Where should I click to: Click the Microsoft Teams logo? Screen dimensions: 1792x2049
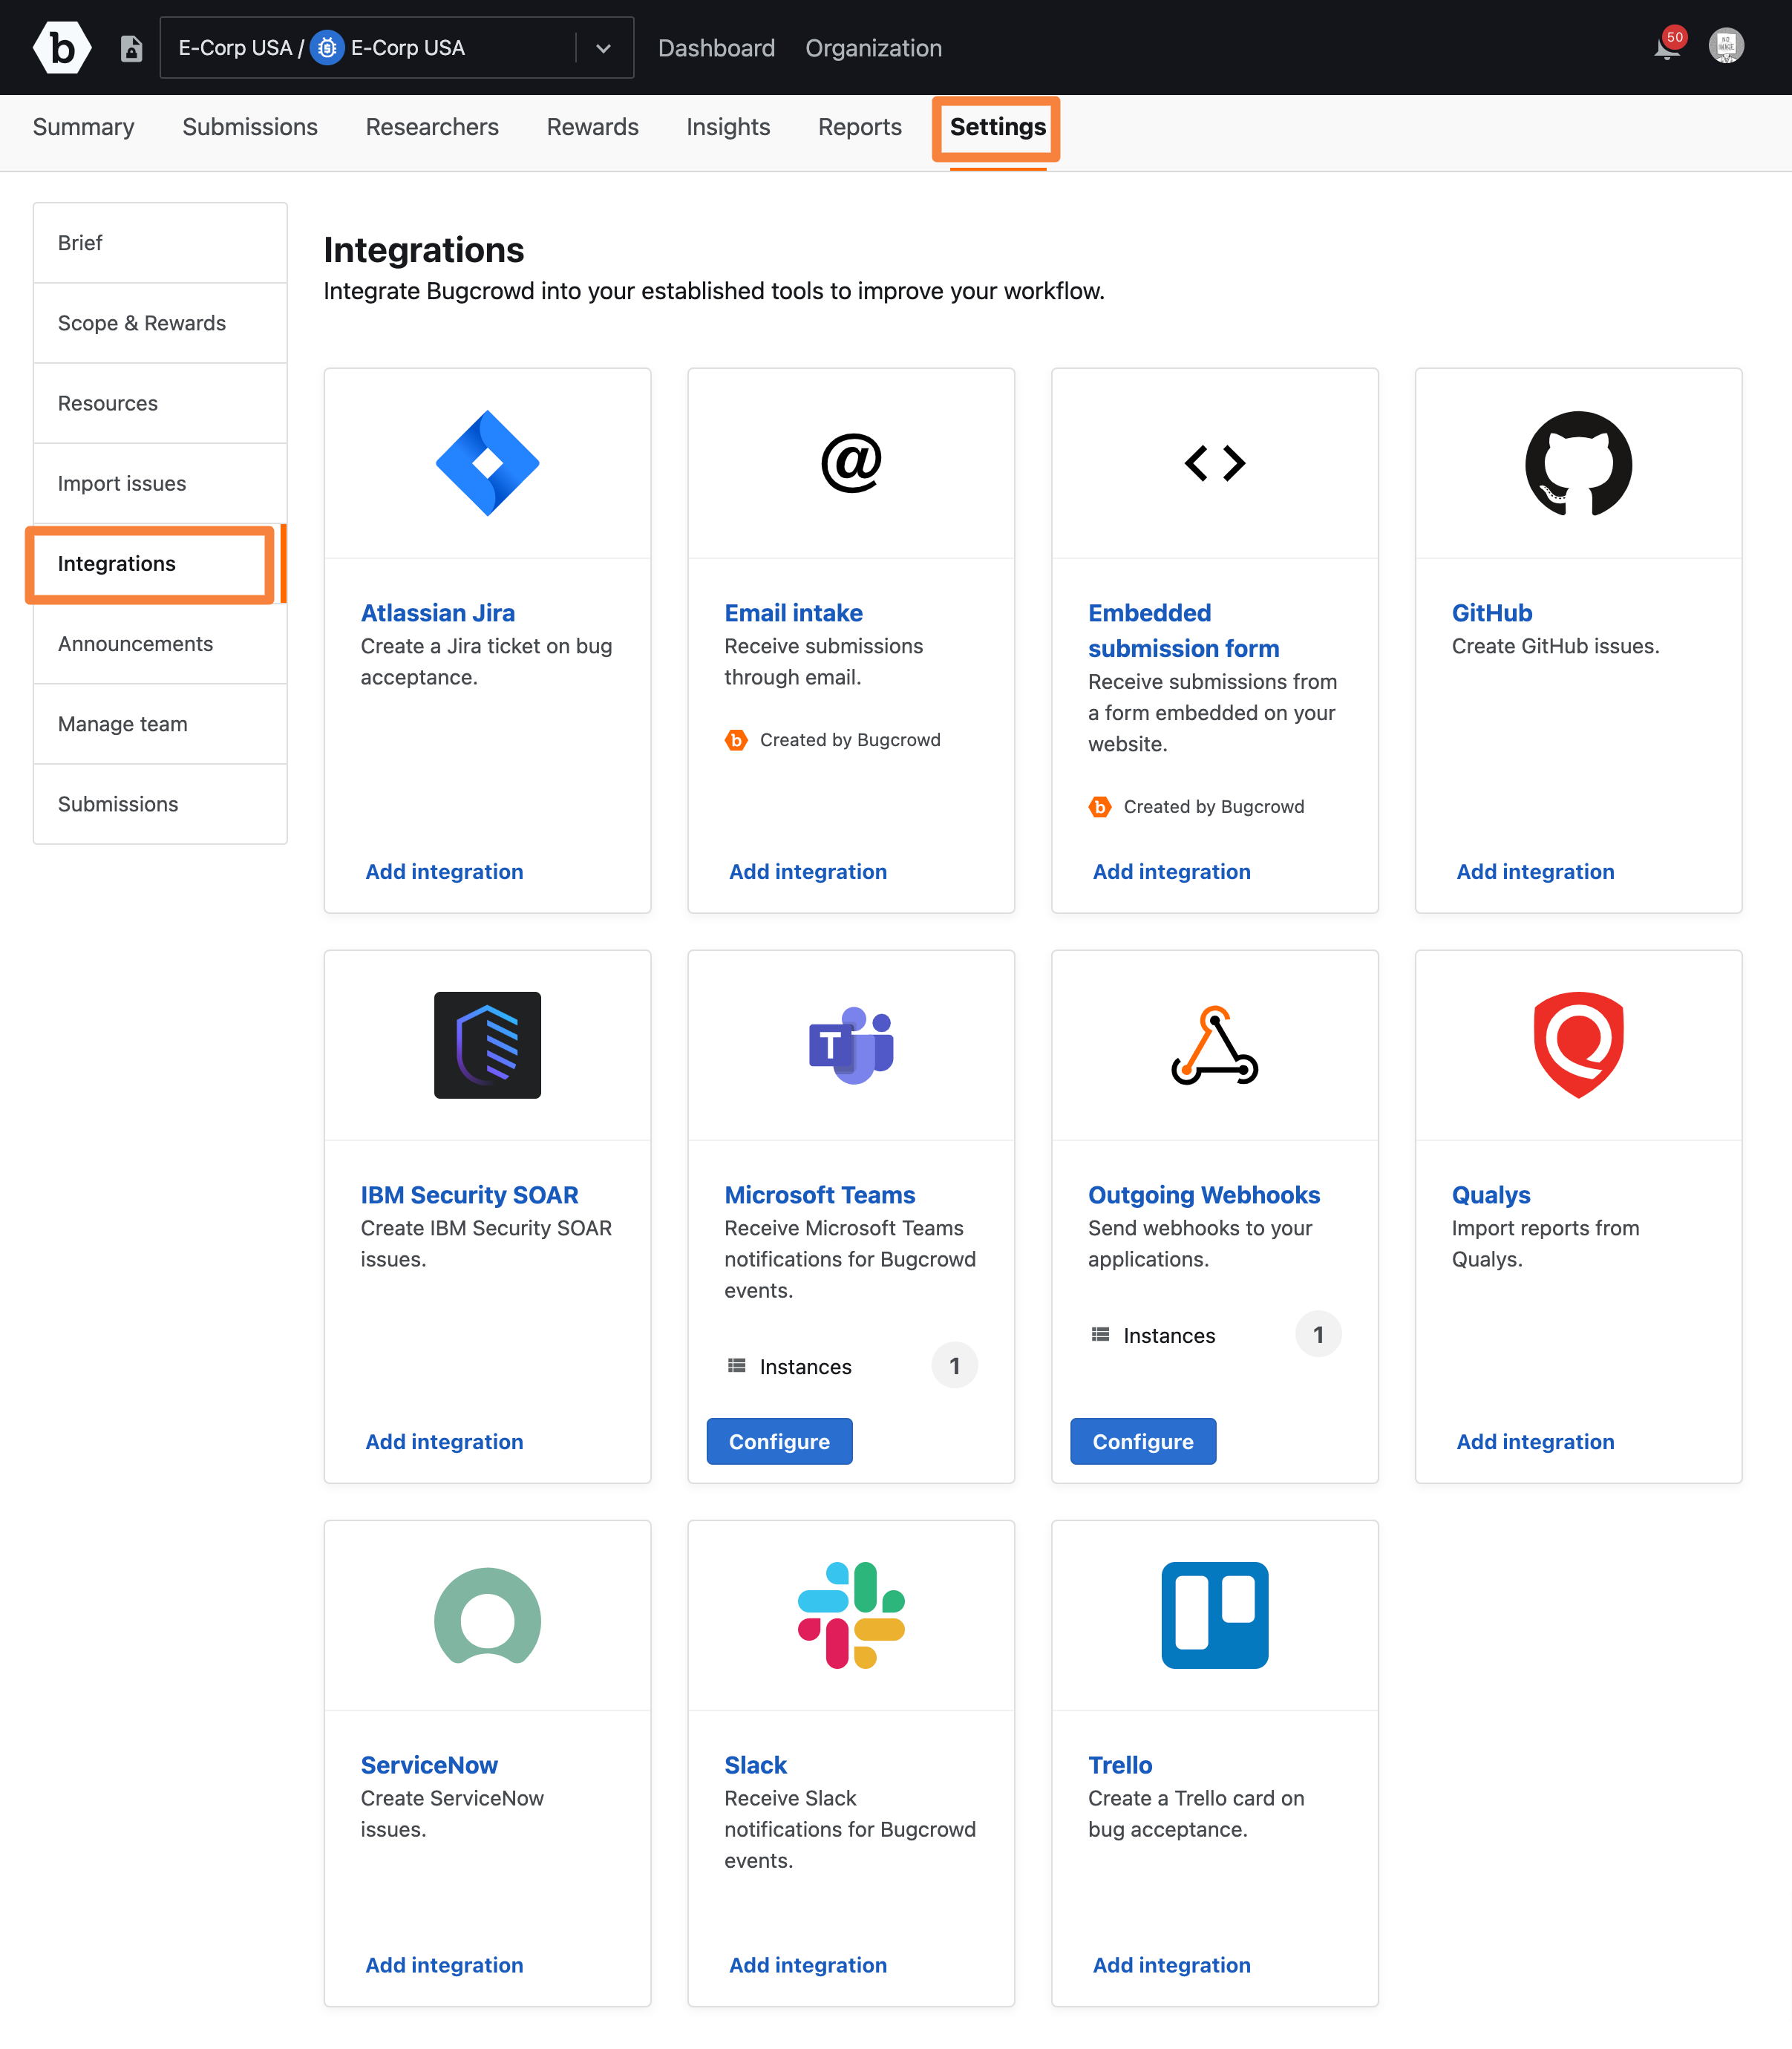851,1045
